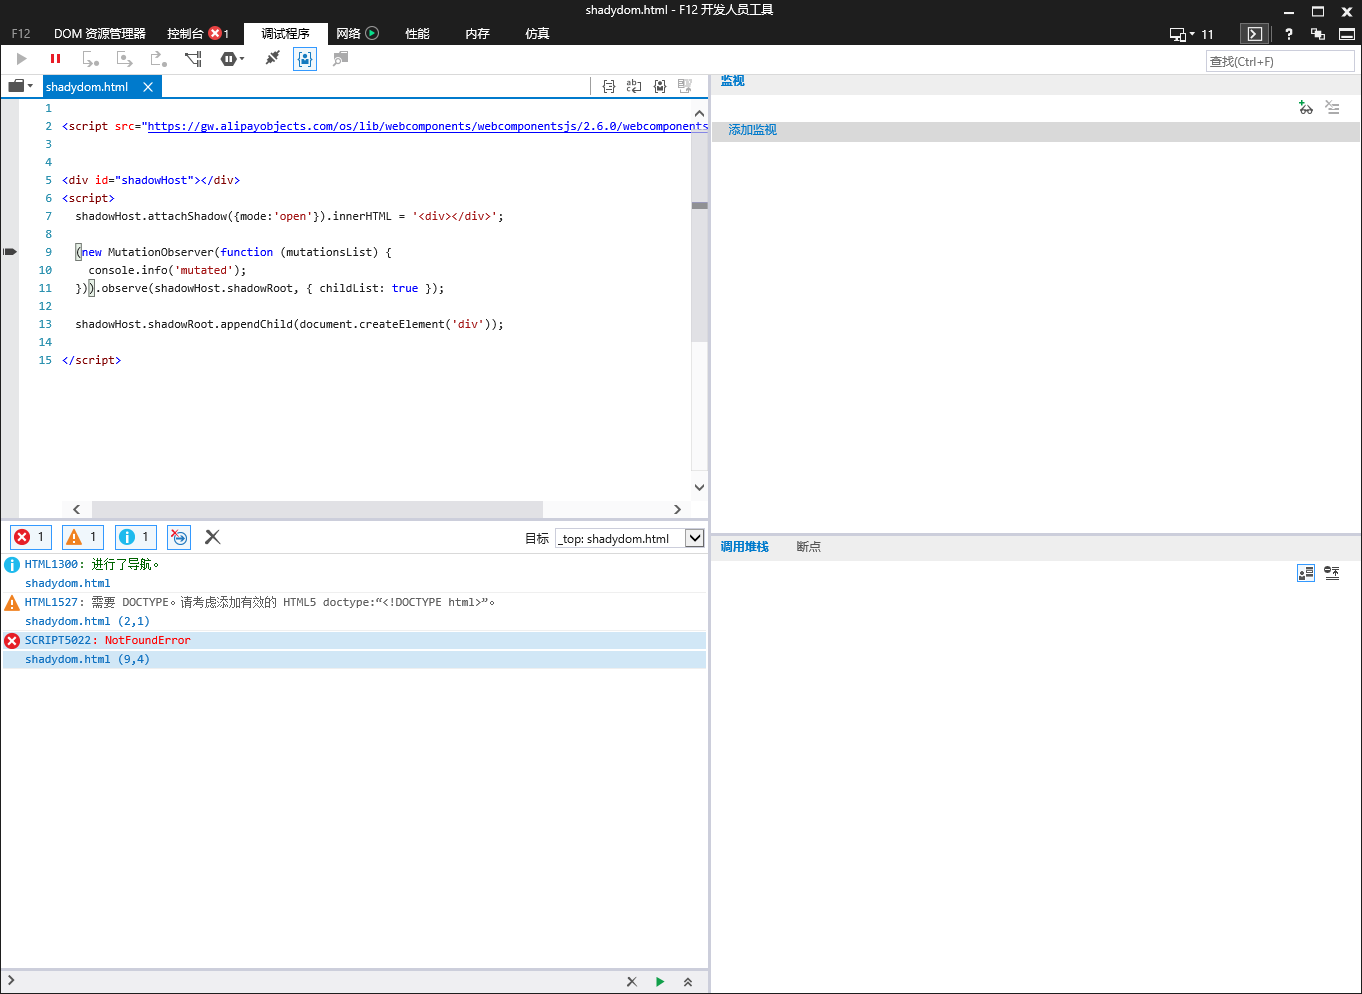Open the 目标 _top: shadydom.html dropdown

point(630,538)
